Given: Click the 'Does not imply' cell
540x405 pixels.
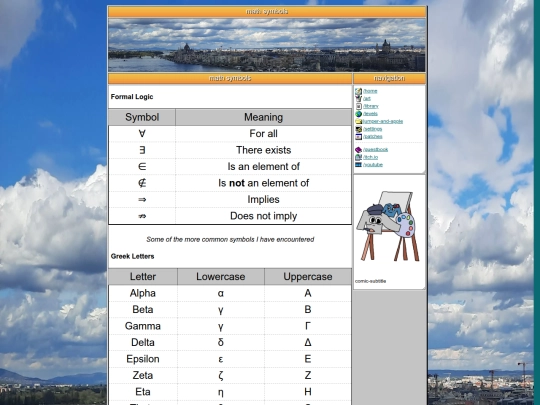Looking at the screenshot, I should (x=263, y=216).
